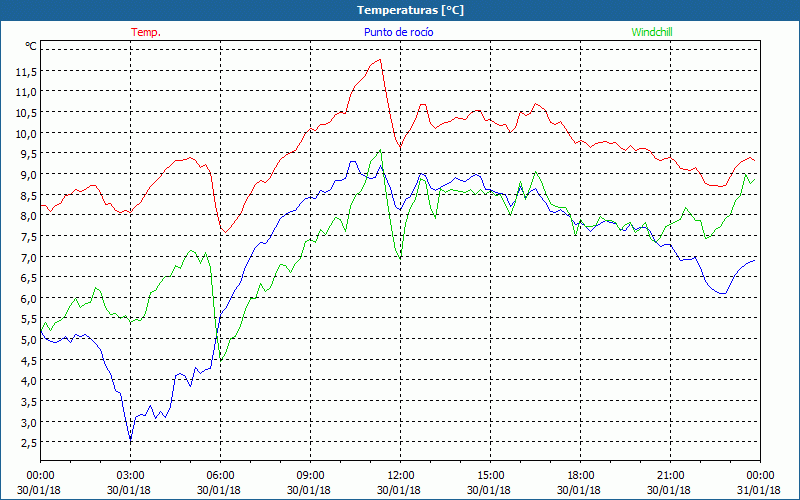Screen dimensions: 800x500
Task: Click the 4,0 y-axis value
Action: [x=29, y=382]
